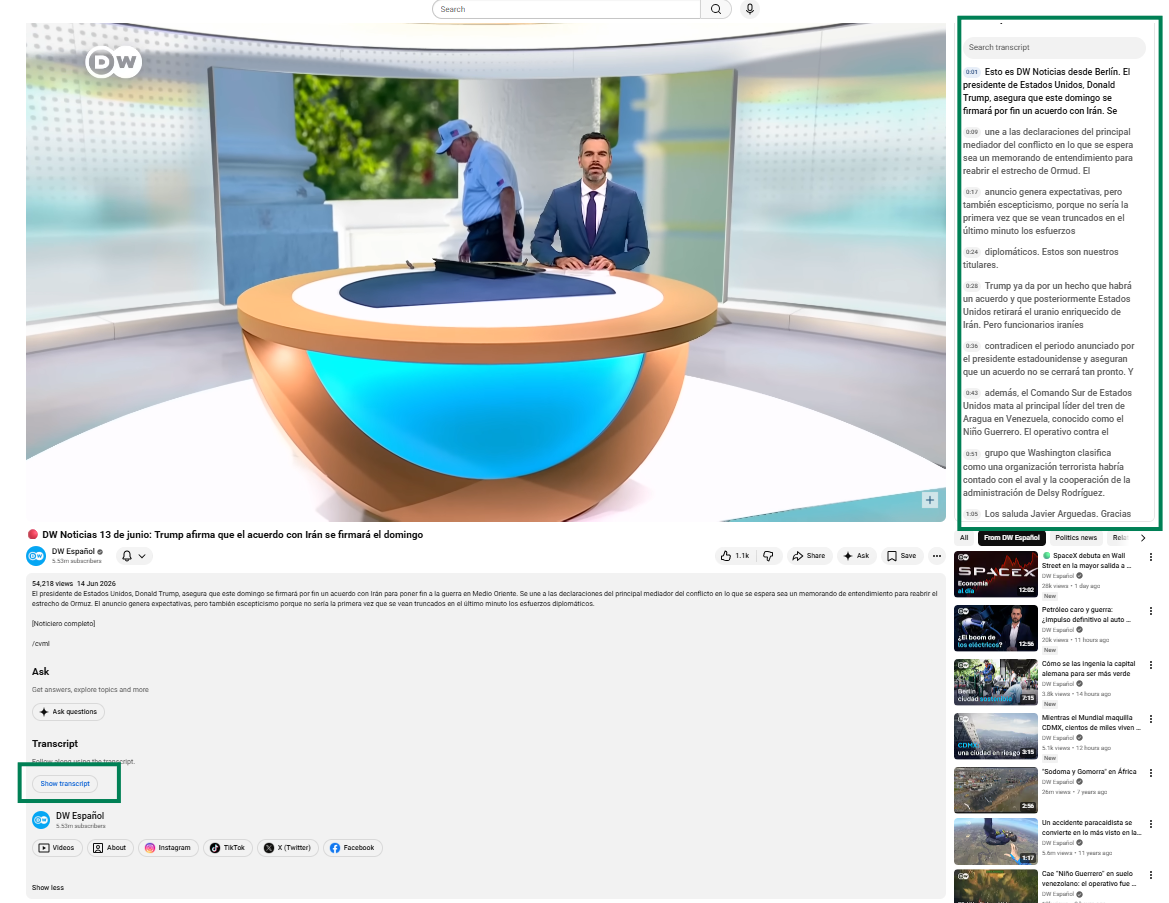Open DW X (Twitter) link
Image resolution: width=1169 pixels, height=903 pixels.
[288, 848]
